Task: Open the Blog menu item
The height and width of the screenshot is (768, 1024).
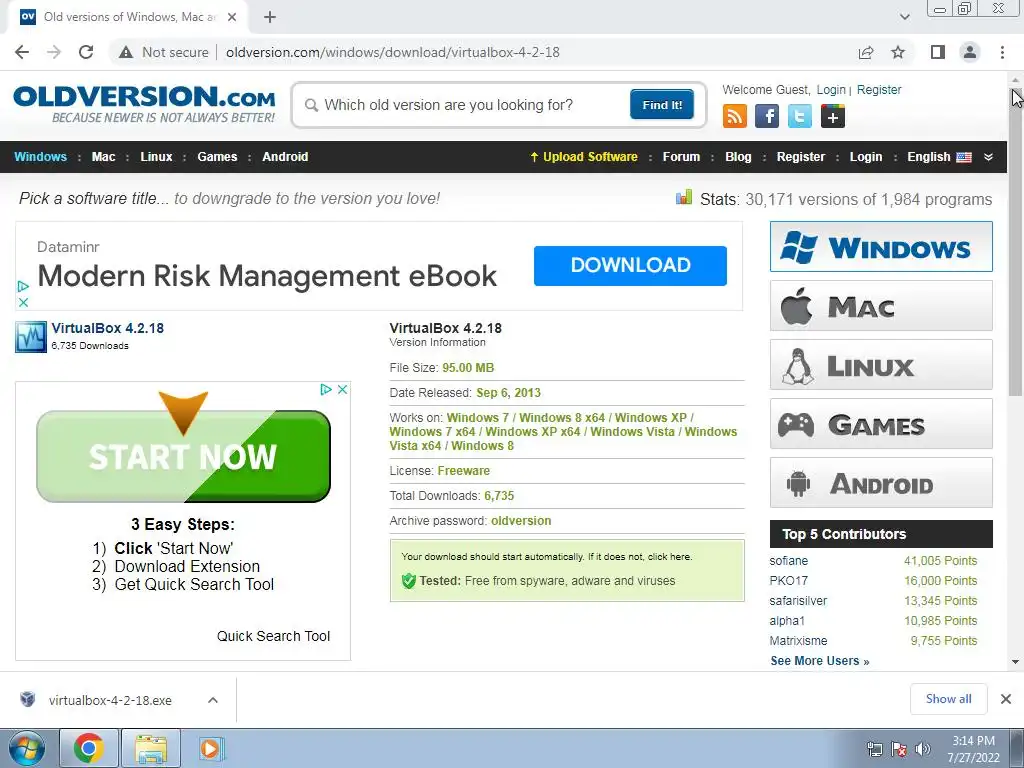Action: point(738,157)
